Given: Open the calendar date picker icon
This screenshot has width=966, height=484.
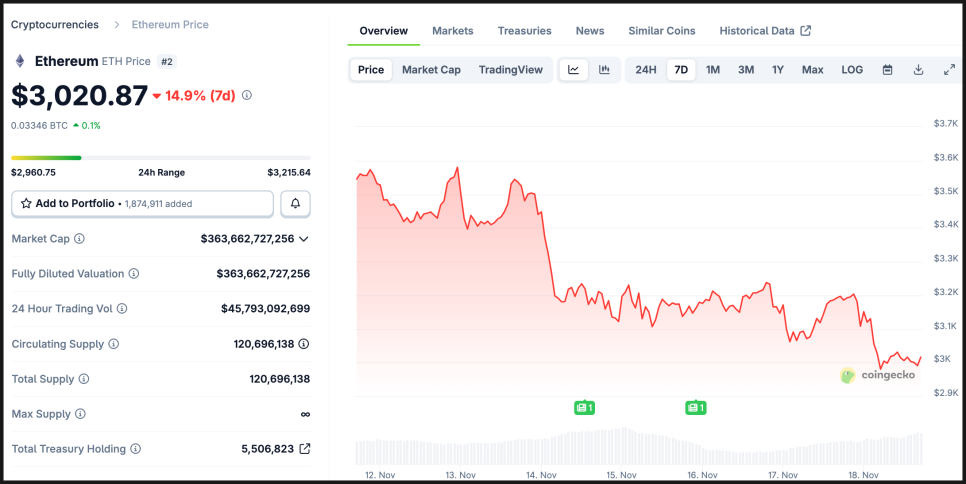Looking at the screenshot, I should (x=887, y=70).
